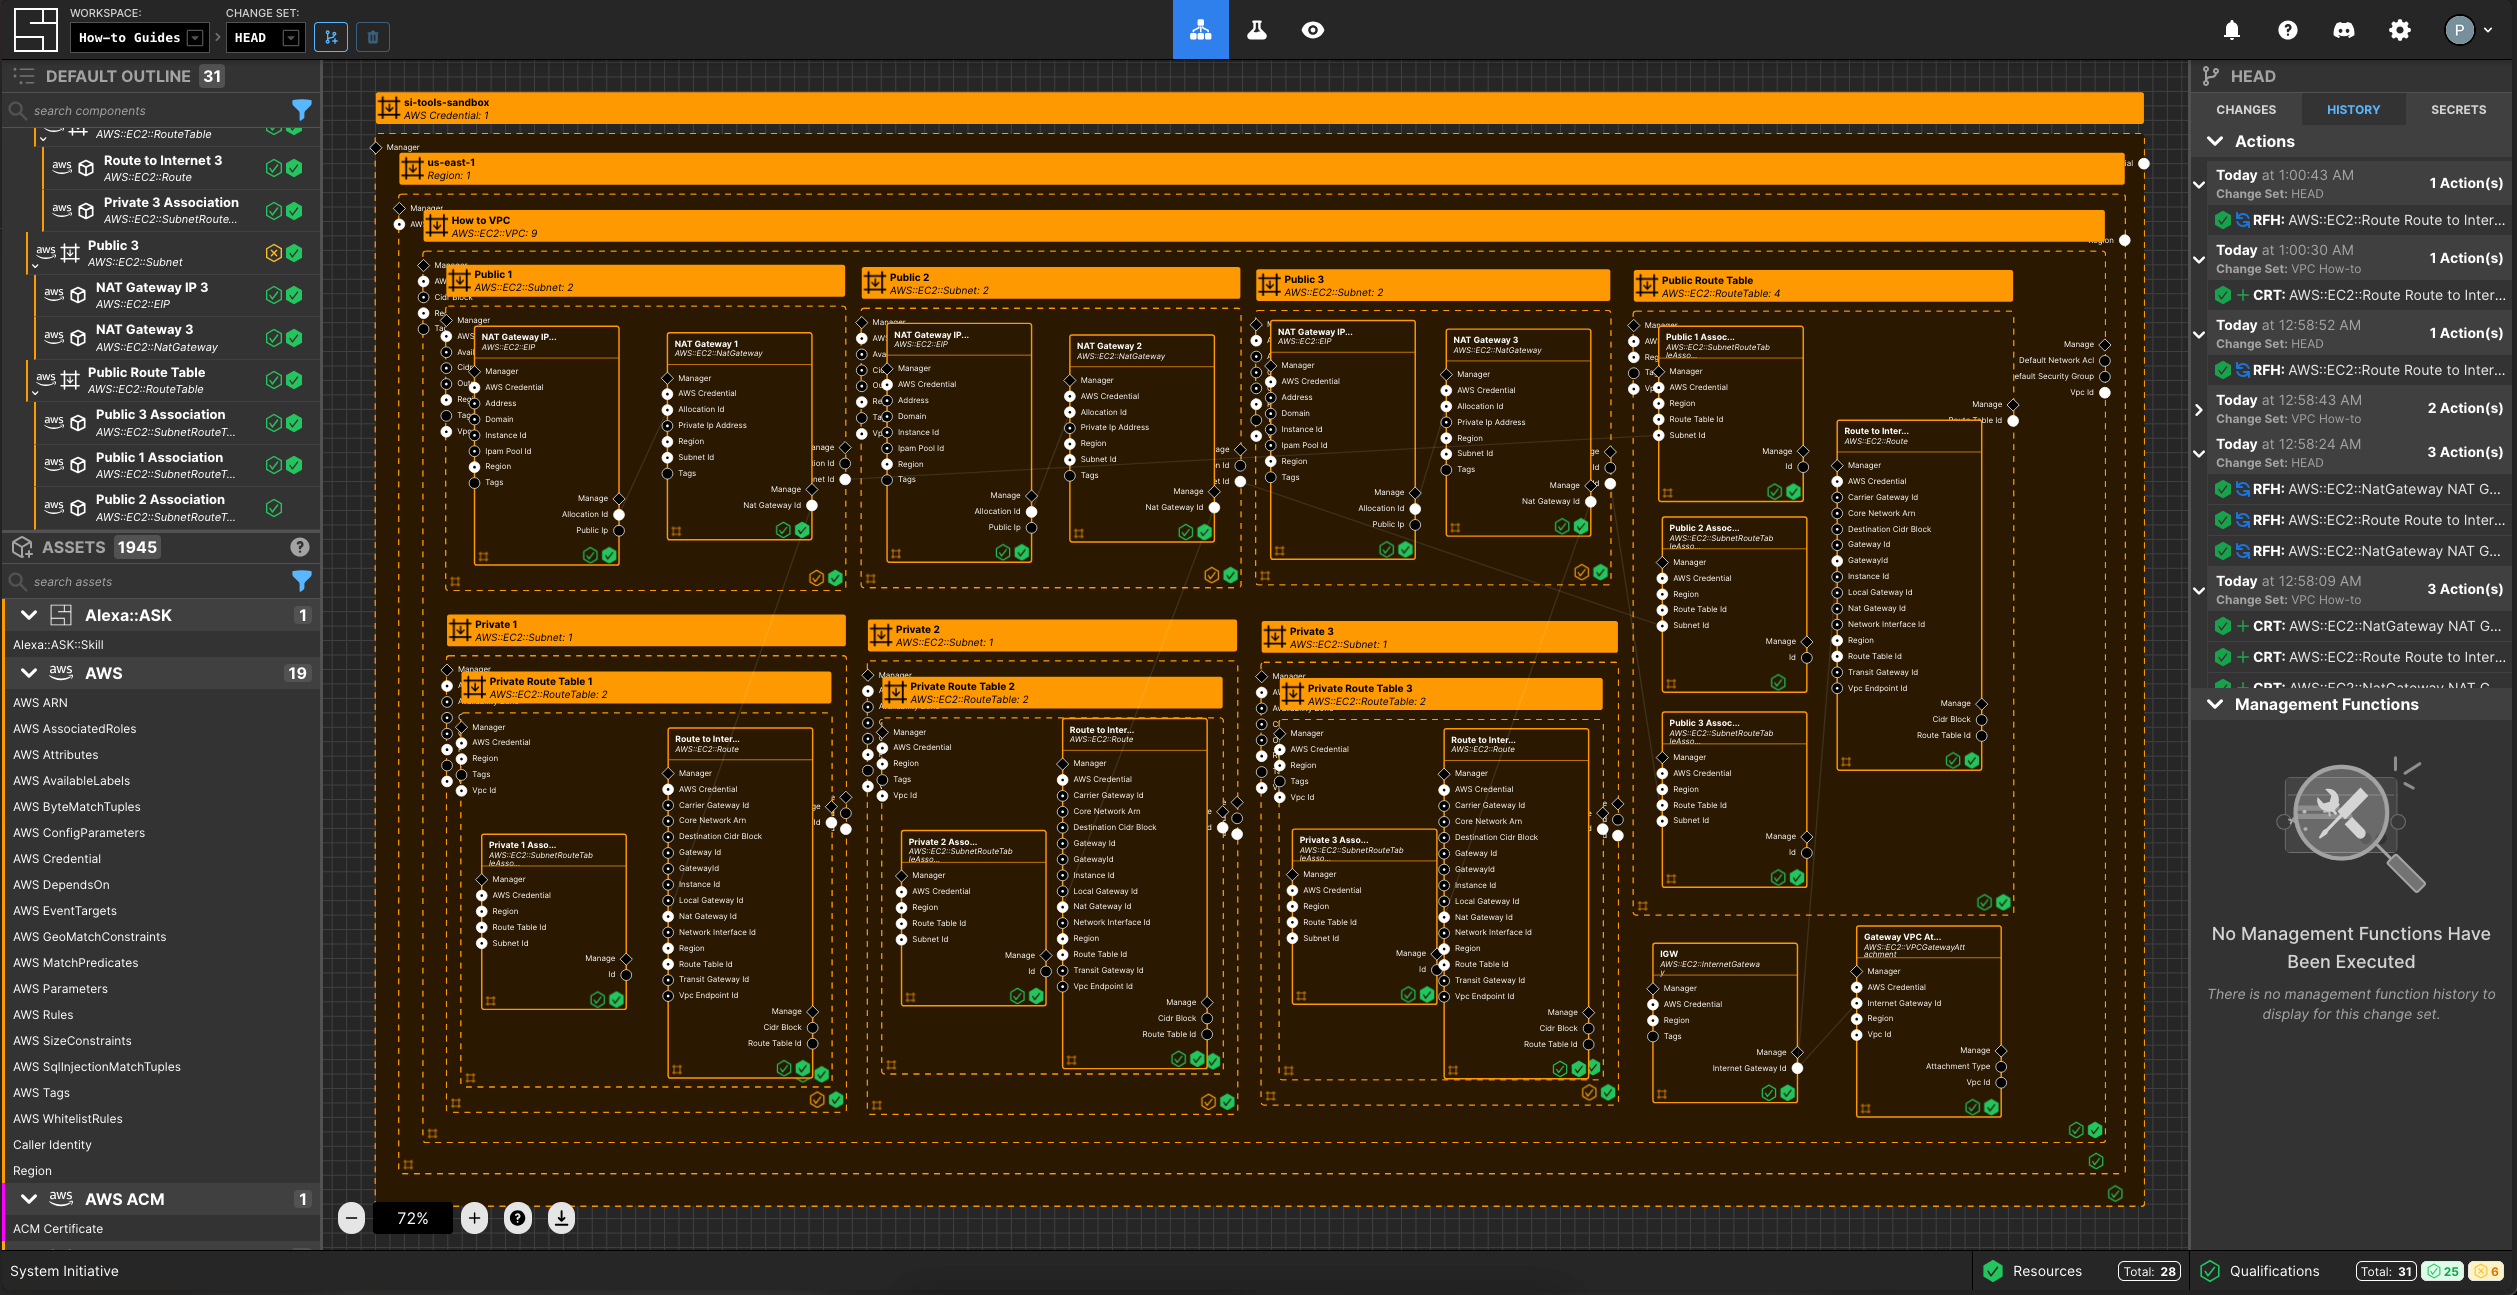
Task: Click the settings gear icon in toolbar
Action: point(2398,30)
